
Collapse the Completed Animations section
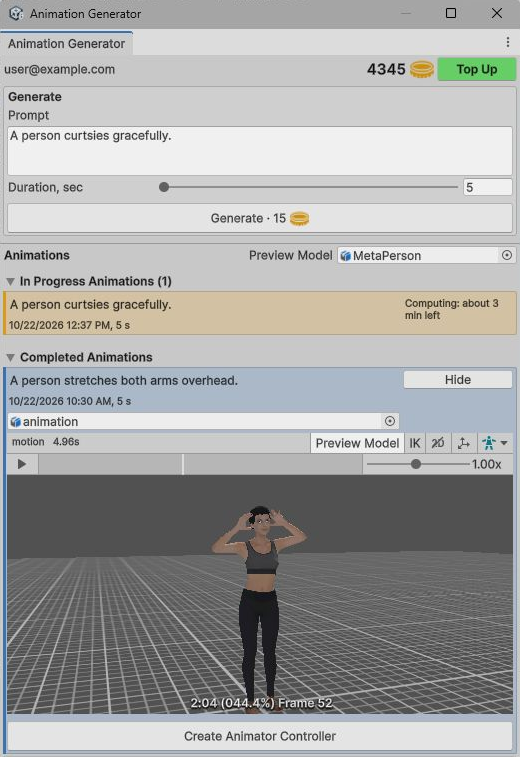(10, 358)
